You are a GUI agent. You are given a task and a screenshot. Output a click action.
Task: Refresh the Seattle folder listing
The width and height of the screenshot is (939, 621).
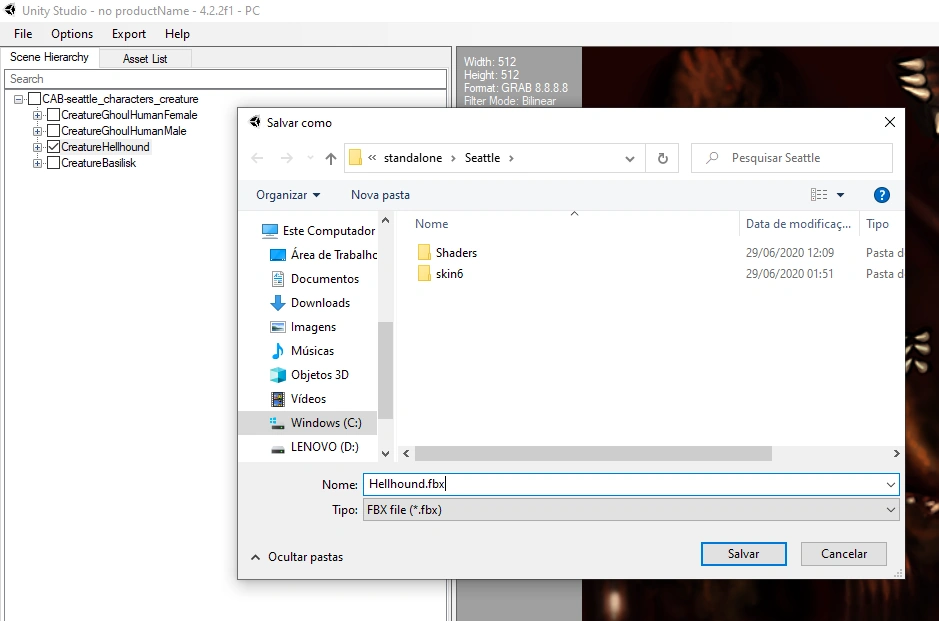coord(662,158)
